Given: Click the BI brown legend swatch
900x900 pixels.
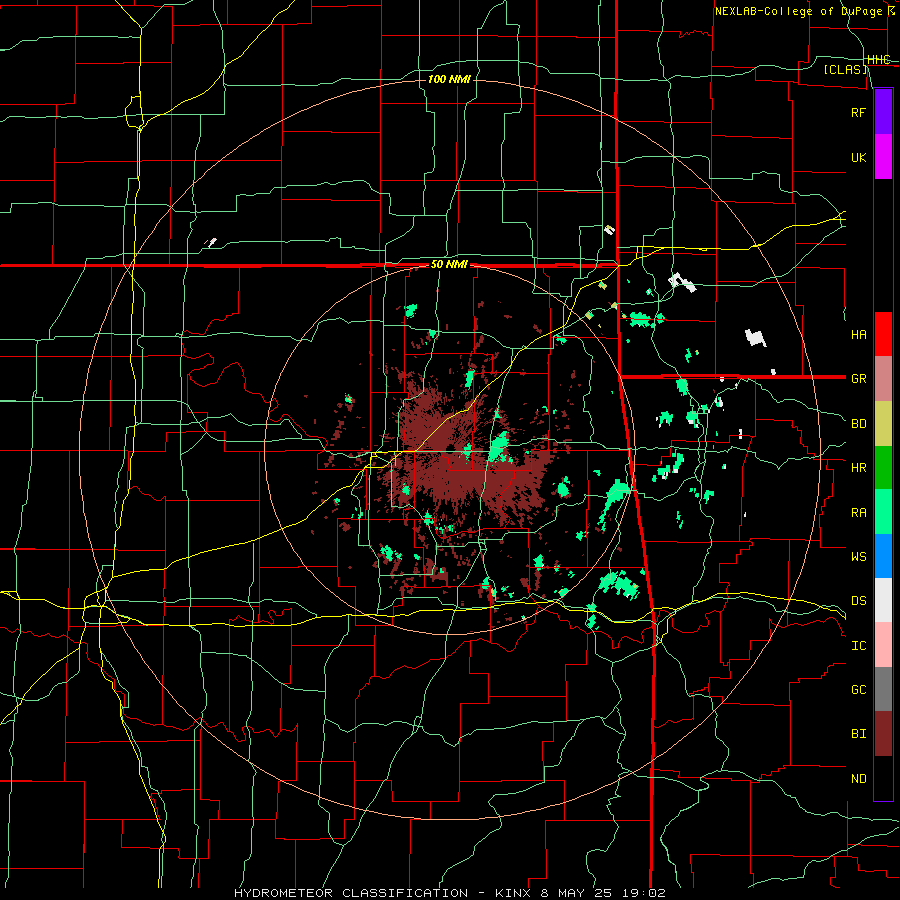Looking at the screenshot, I should point(883,734).
